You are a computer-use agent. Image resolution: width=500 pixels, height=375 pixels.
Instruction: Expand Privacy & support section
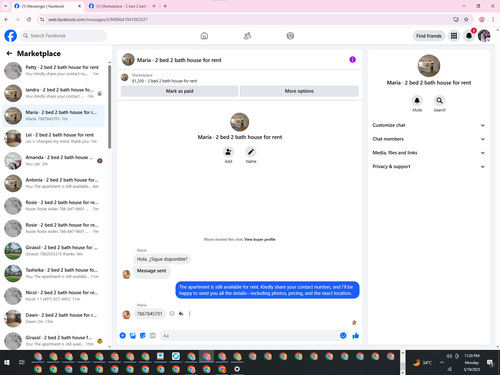(x=428, y=166)
